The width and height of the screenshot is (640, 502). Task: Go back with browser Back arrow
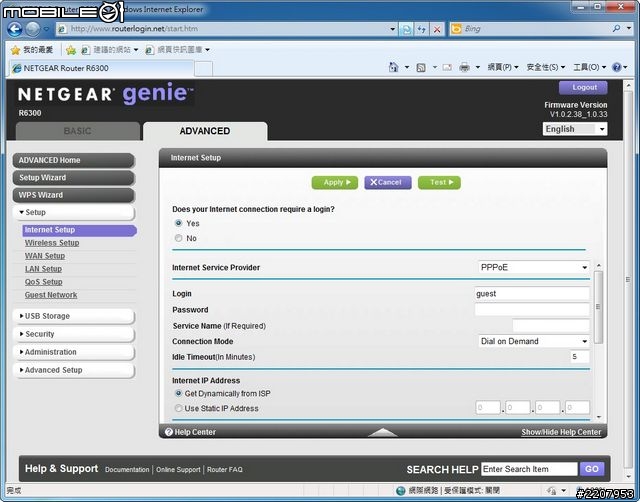pyautogui.click(x=15, y=29)
